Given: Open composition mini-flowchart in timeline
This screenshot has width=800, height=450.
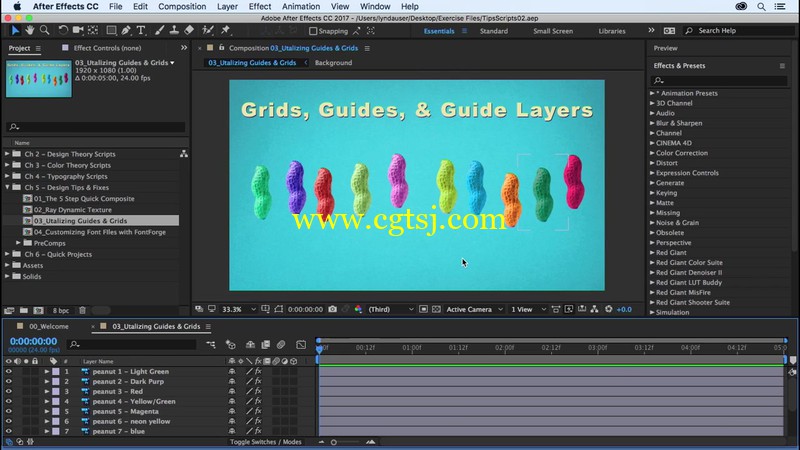Looking at the screenshot, I should [x=211, y=345].
